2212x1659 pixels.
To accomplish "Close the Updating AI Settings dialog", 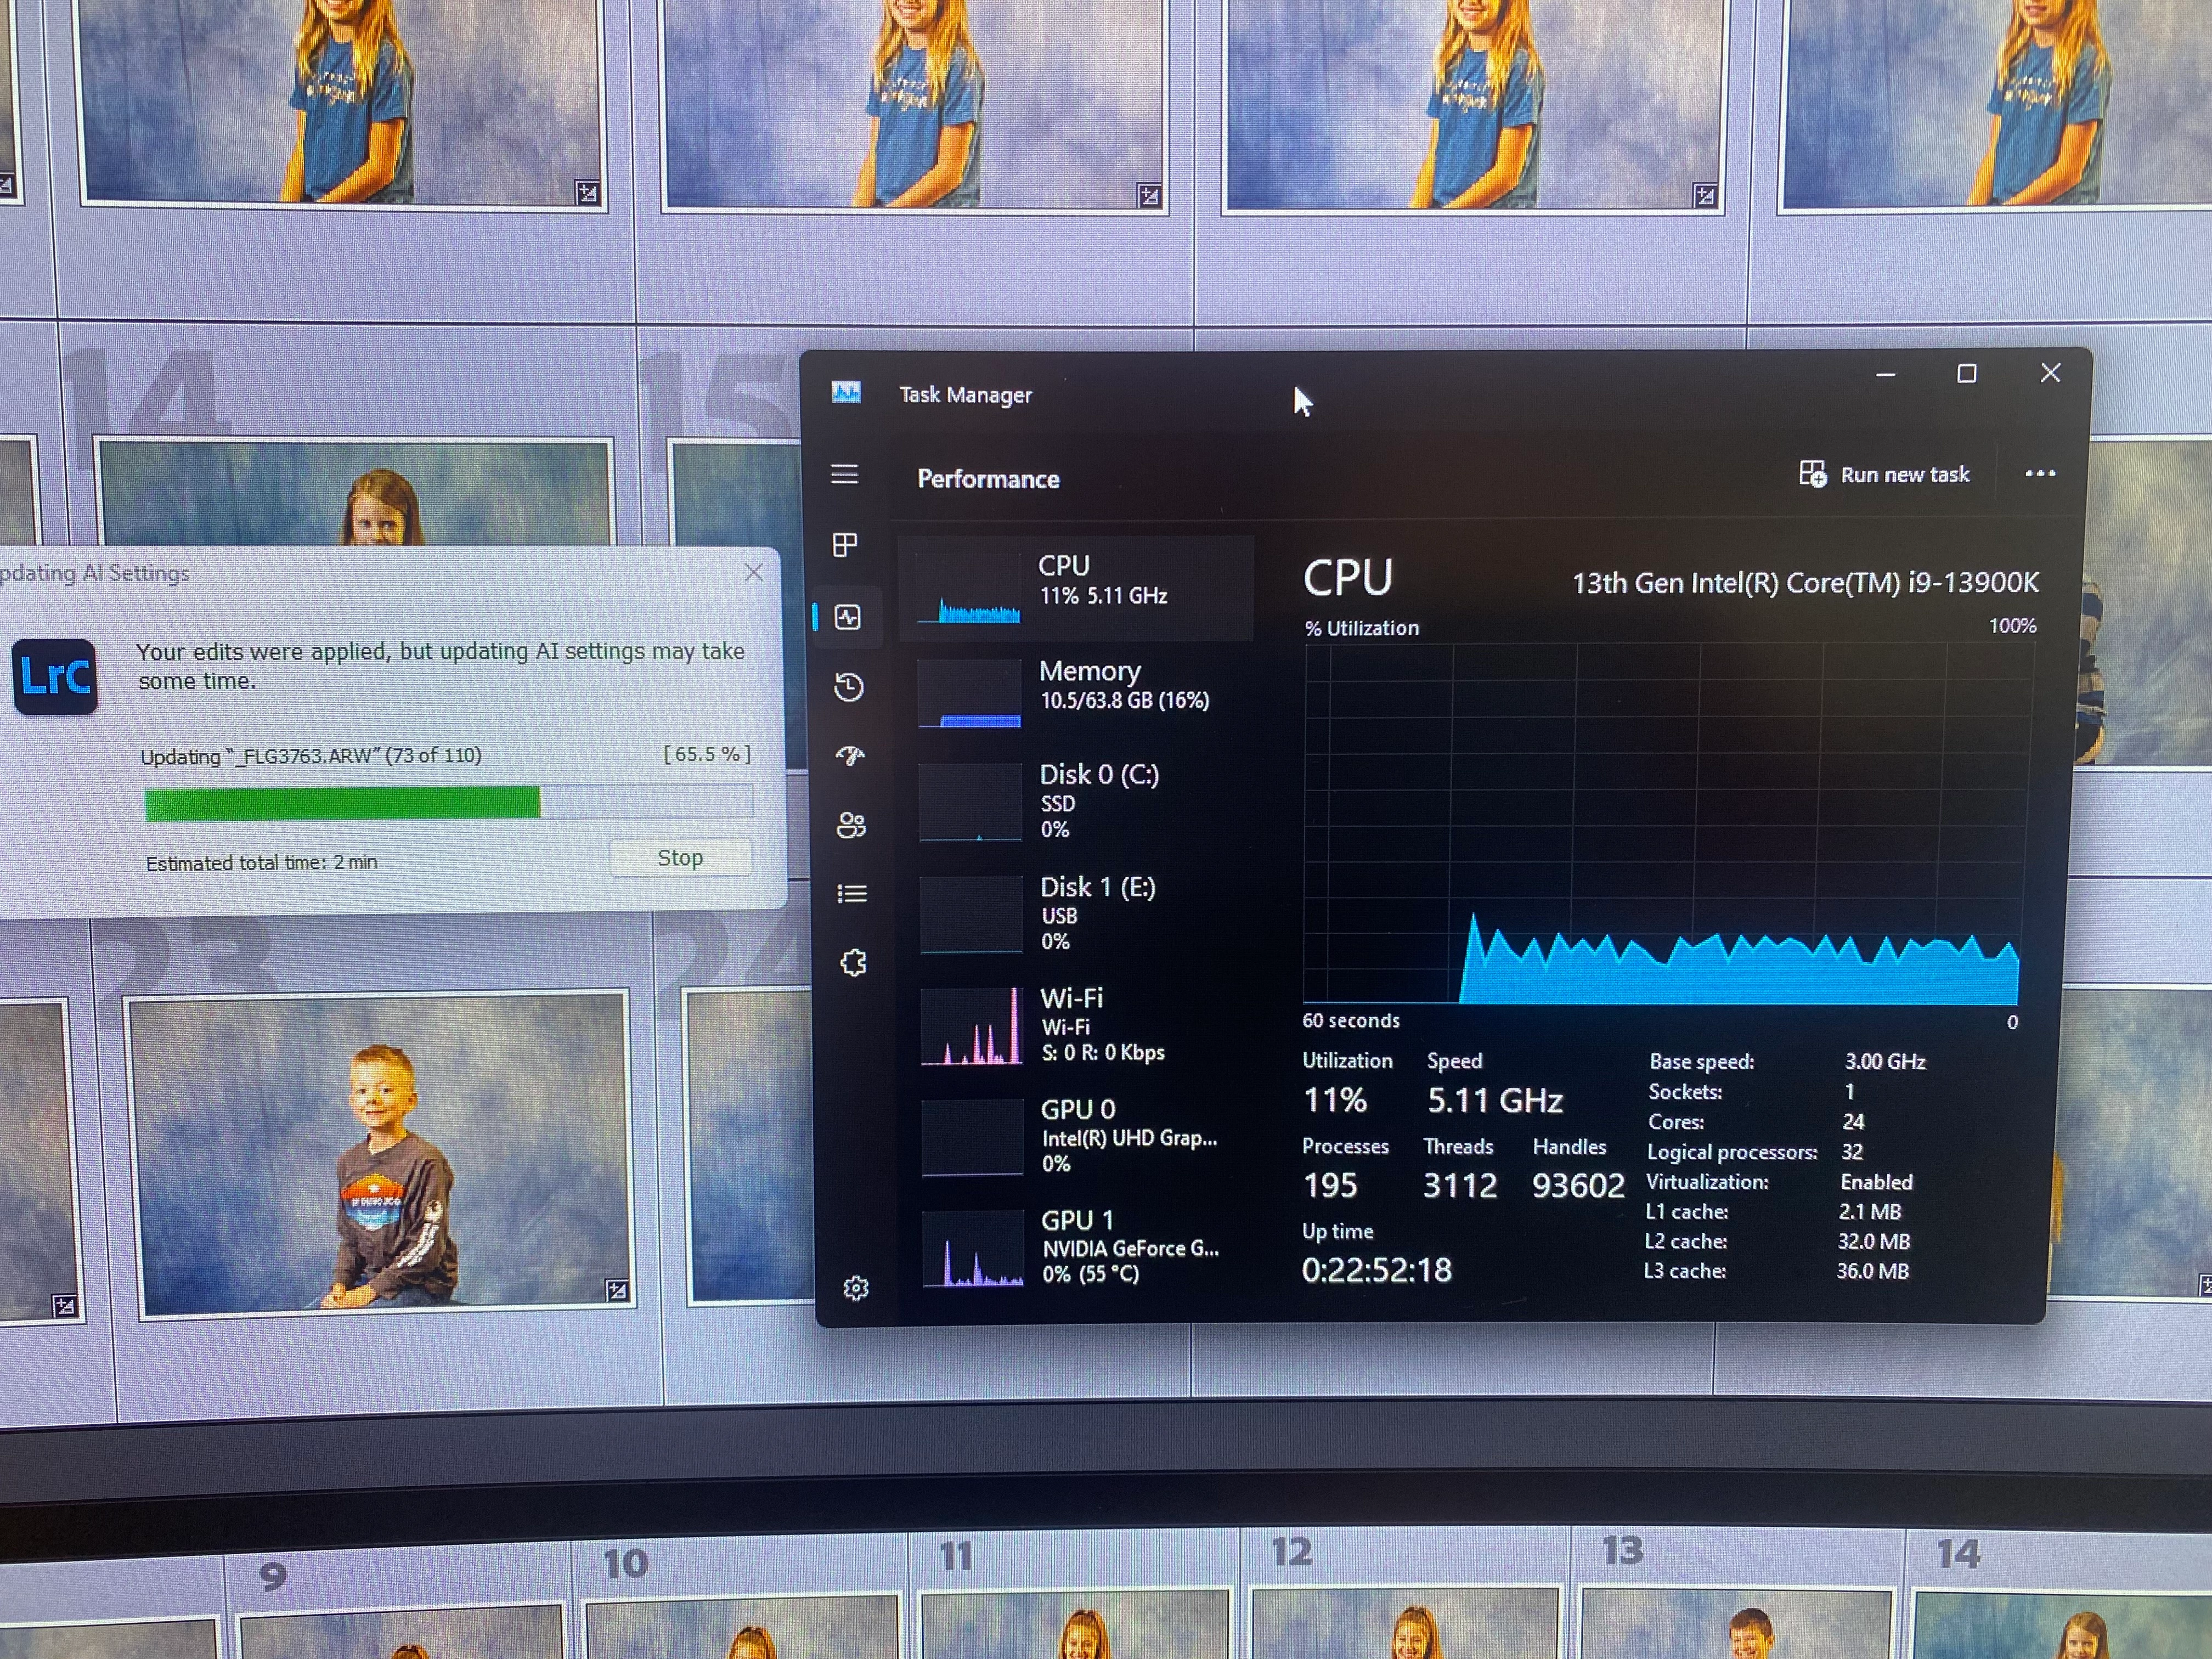I will point(753,573).
